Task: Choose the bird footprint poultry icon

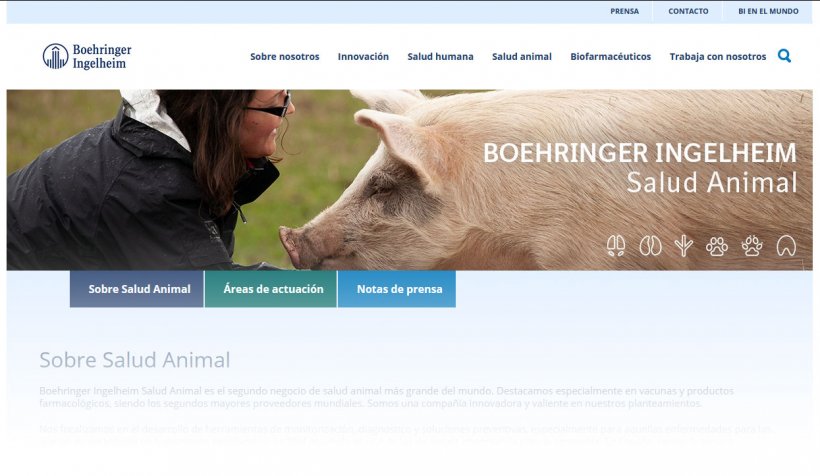Action: pos(684,246)
